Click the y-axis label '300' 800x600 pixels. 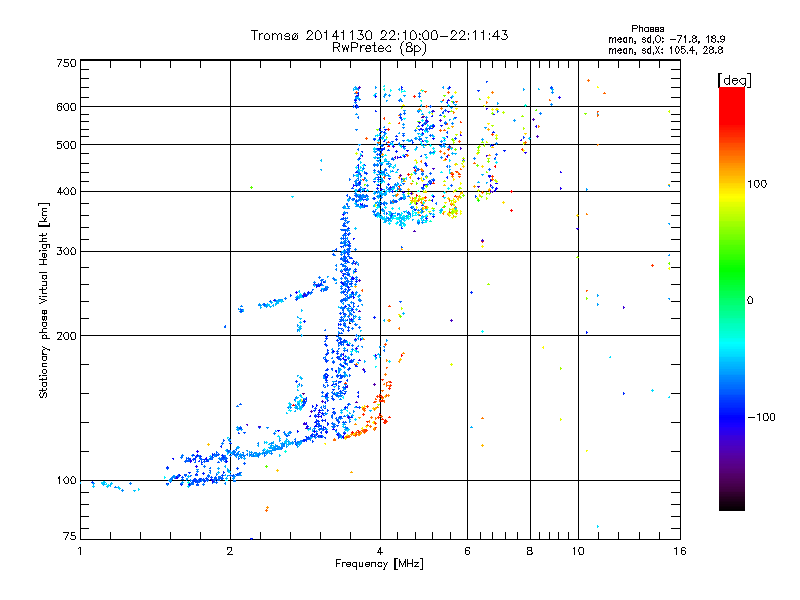(66, 252)
